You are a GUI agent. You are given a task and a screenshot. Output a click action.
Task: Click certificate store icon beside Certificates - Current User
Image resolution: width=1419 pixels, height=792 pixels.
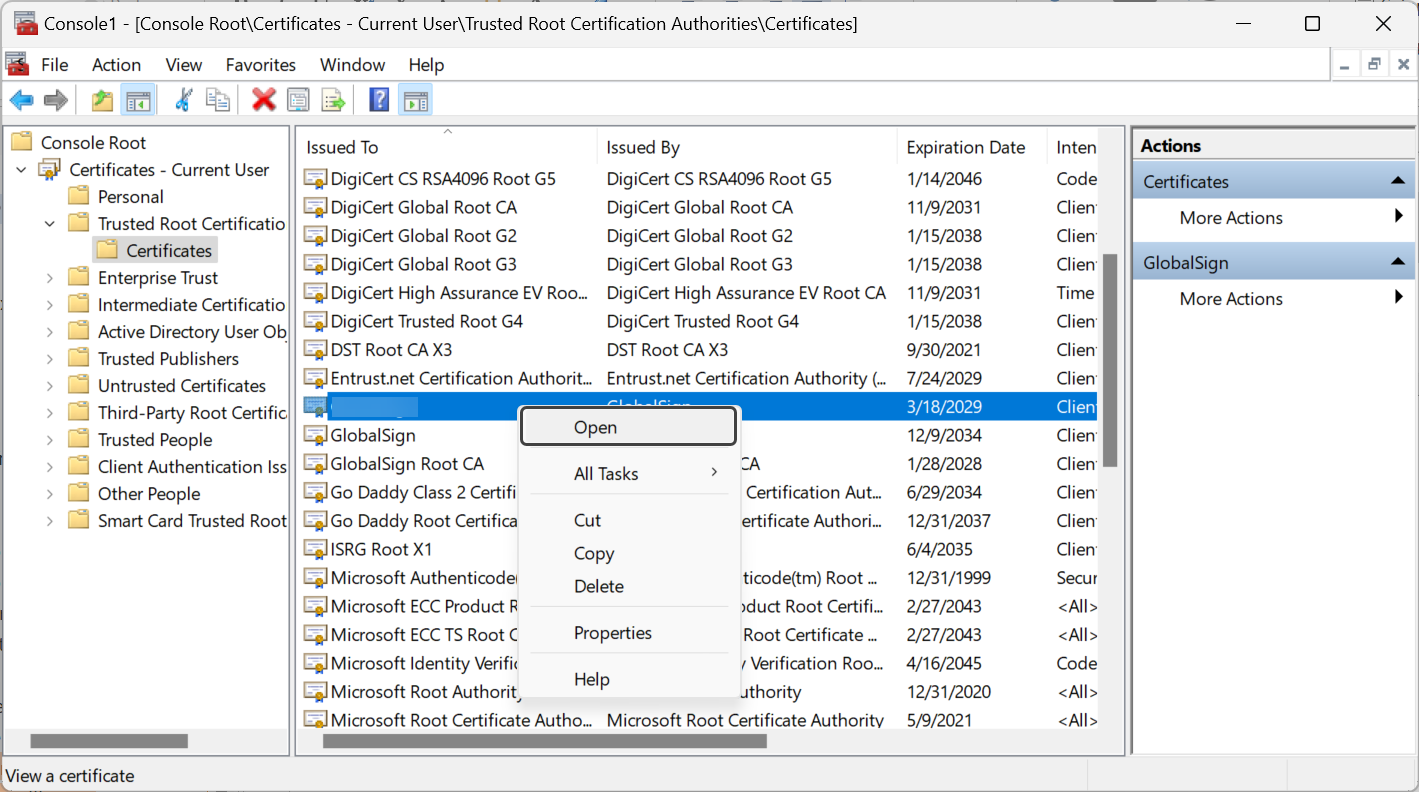[50, 169]
